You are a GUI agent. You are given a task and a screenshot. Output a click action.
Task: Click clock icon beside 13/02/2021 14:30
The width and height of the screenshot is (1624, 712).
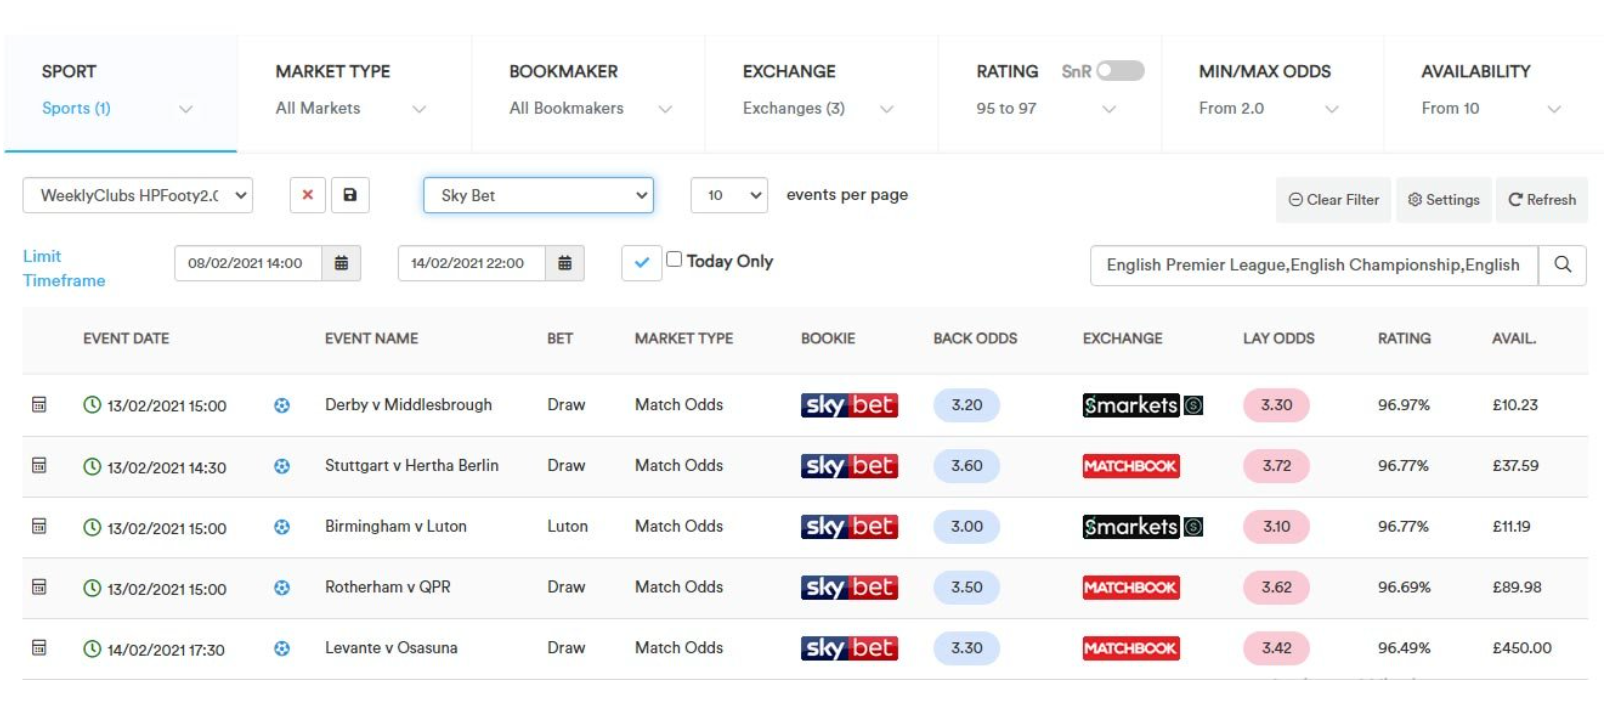click(92, 466)
